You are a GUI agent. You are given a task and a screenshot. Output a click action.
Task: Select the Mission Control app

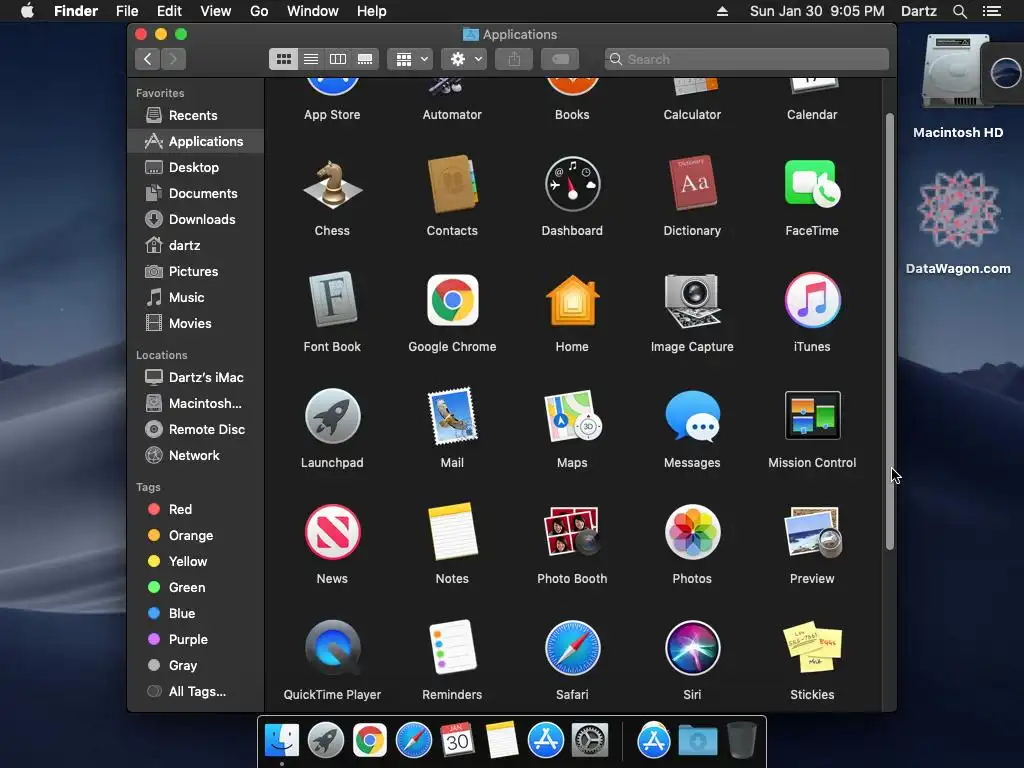point(812,417)
